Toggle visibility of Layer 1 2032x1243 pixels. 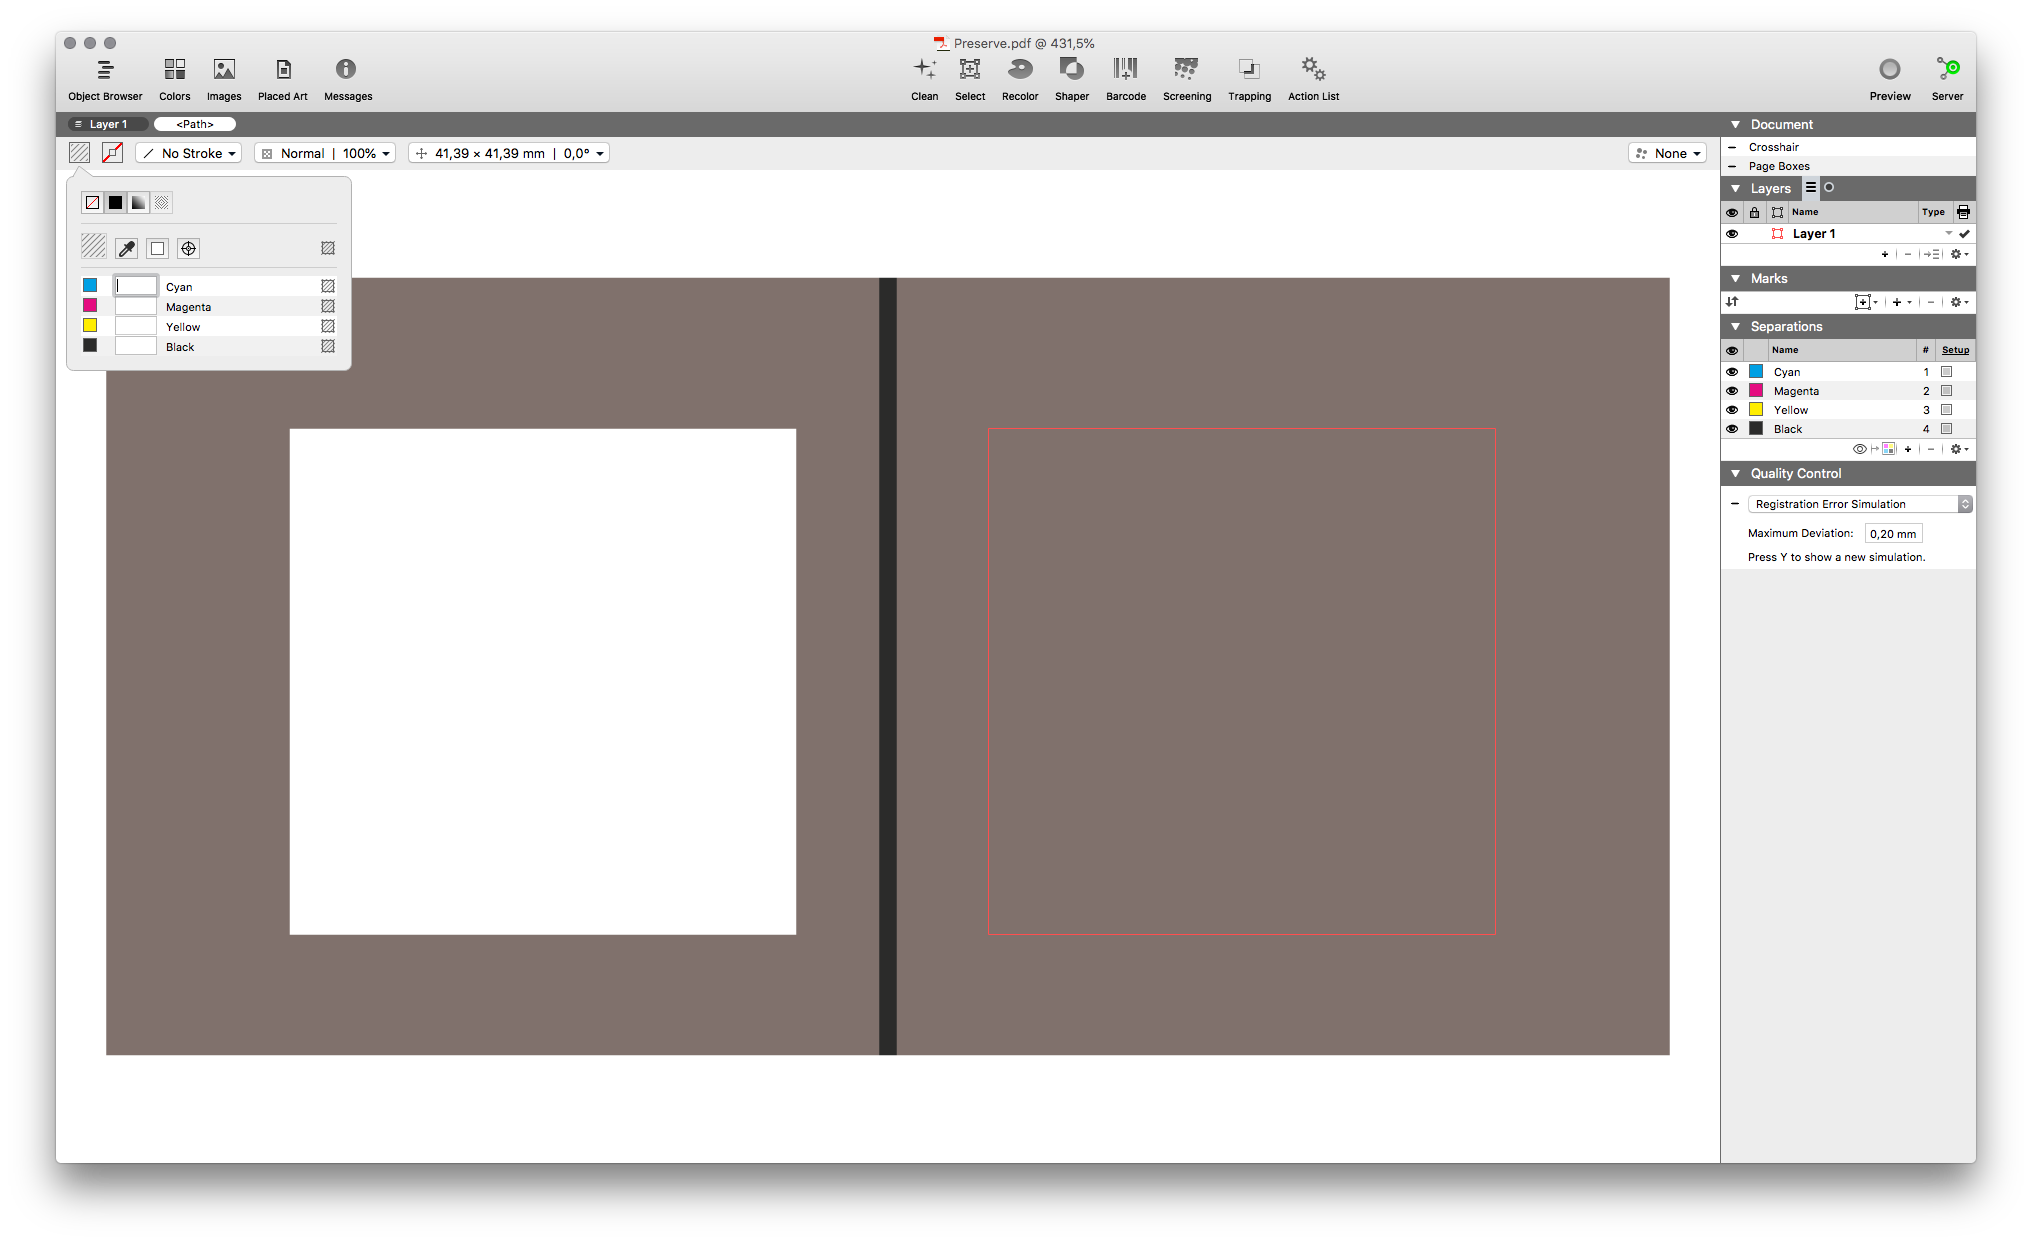1732,233
